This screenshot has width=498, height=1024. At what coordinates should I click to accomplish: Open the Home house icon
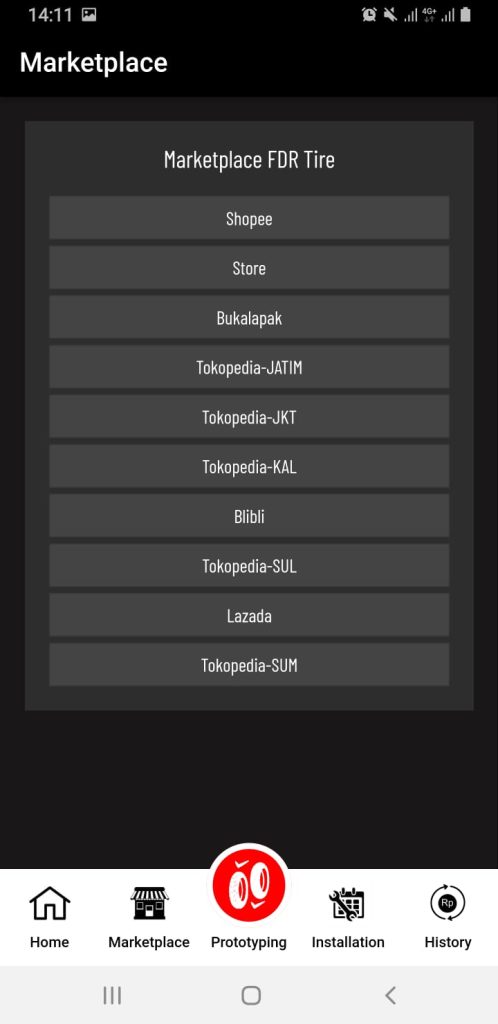50,904
